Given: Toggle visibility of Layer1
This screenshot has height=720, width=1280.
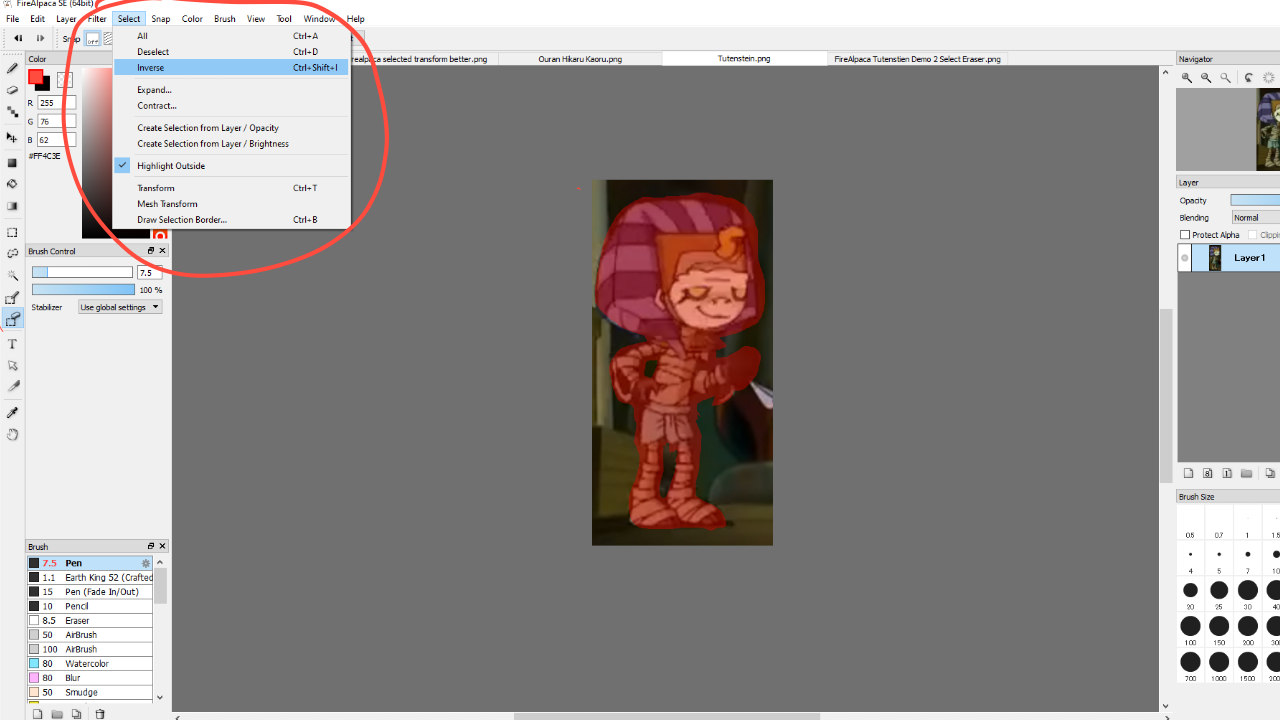Looking at the screenshot, I should point(1185,258).
